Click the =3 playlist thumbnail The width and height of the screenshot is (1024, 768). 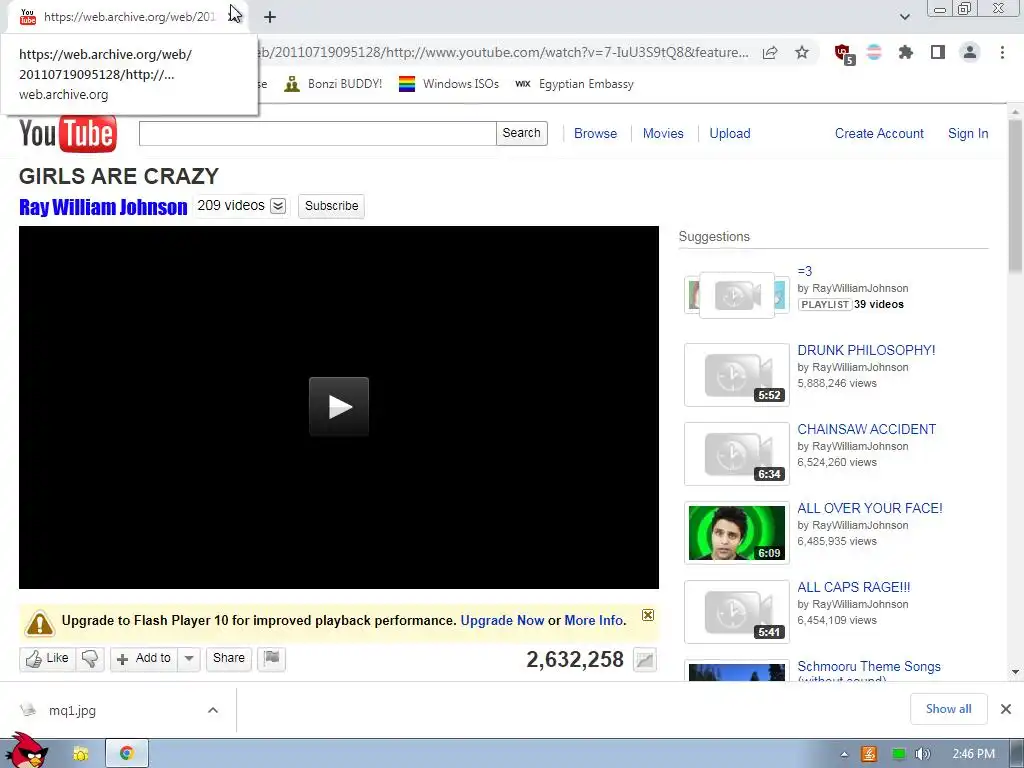click(737, 295)
